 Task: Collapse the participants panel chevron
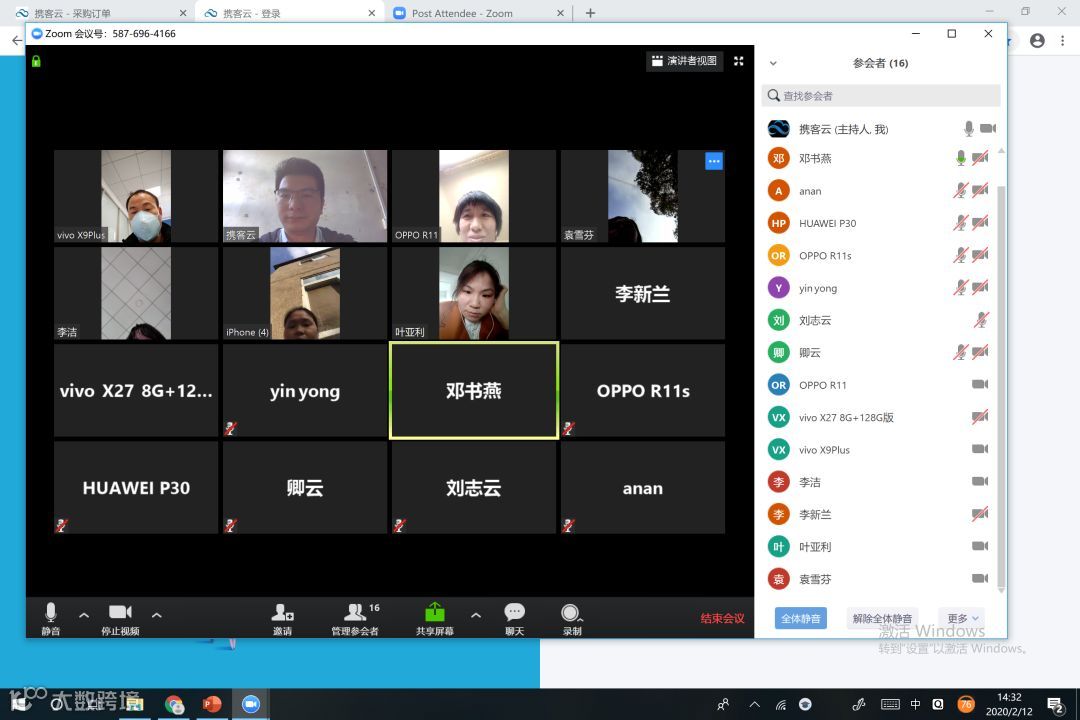click(x=773, y=63)
